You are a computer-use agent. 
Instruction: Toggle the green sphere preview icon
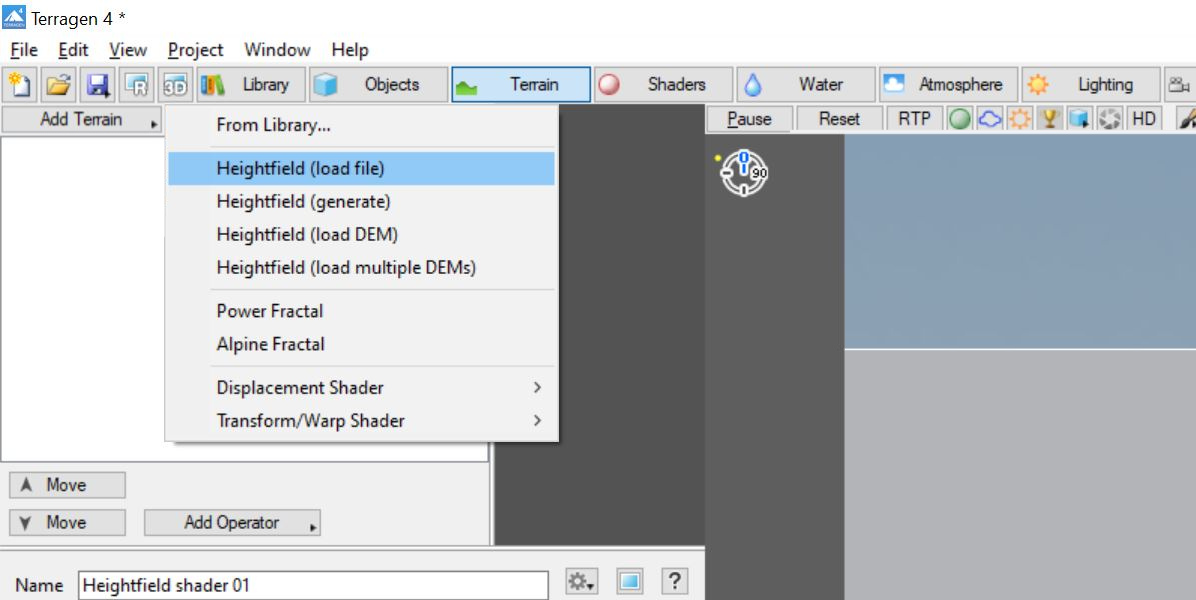pyautogui.click(x=960, y=119)
